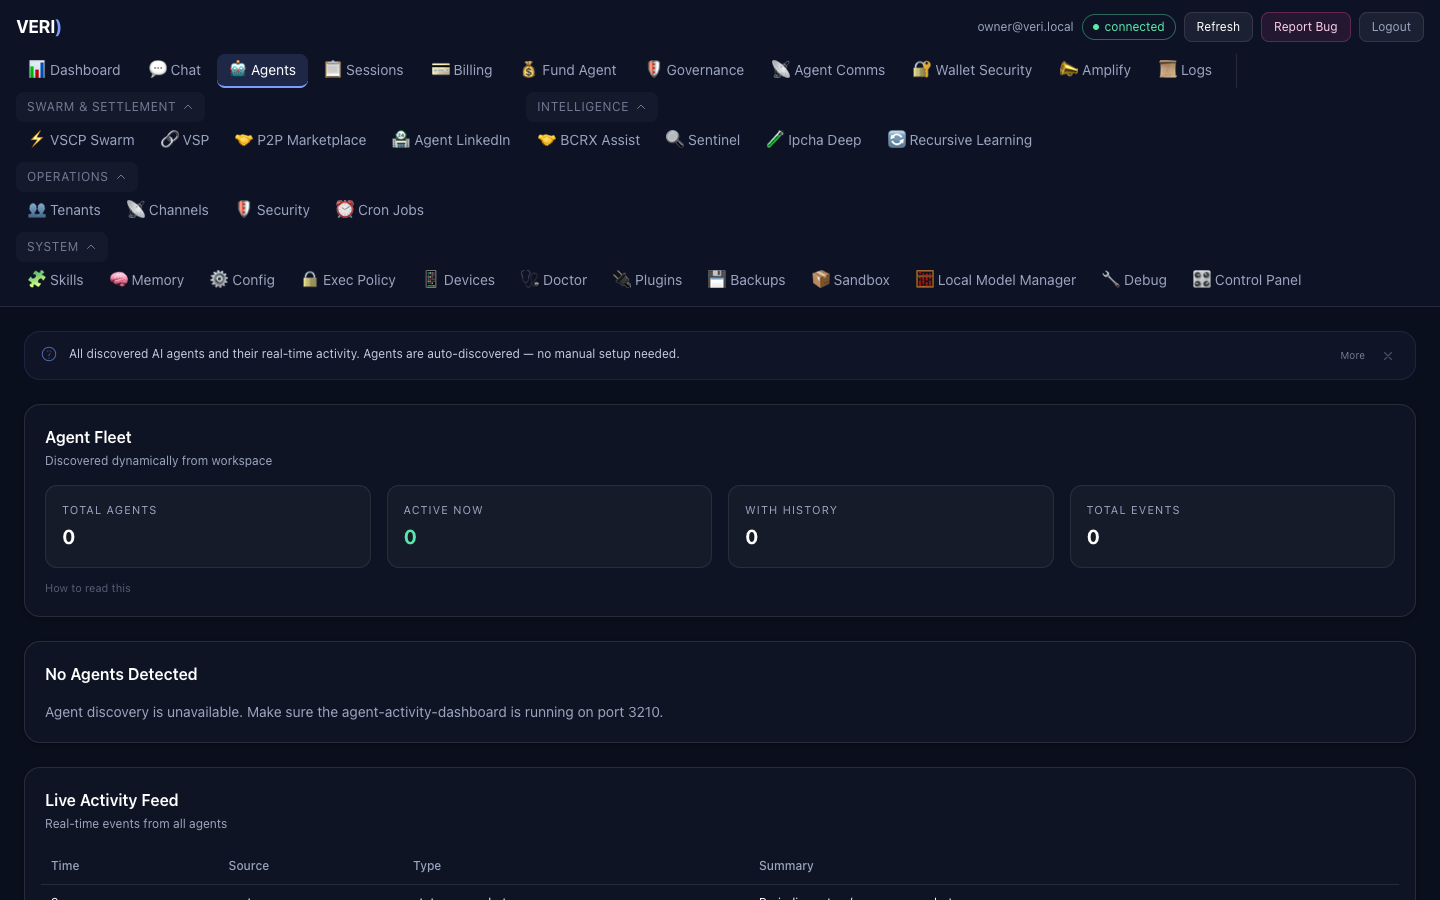
Task: Collapse the INTELLIGENCE section
Action: click(x=591, y=107)
